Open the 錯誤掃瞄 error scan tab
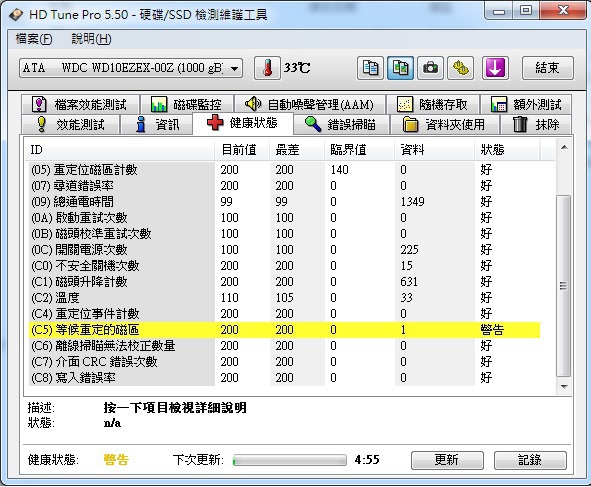The width and height of the screenshot is (591, 487). click(x=341, y=124)
